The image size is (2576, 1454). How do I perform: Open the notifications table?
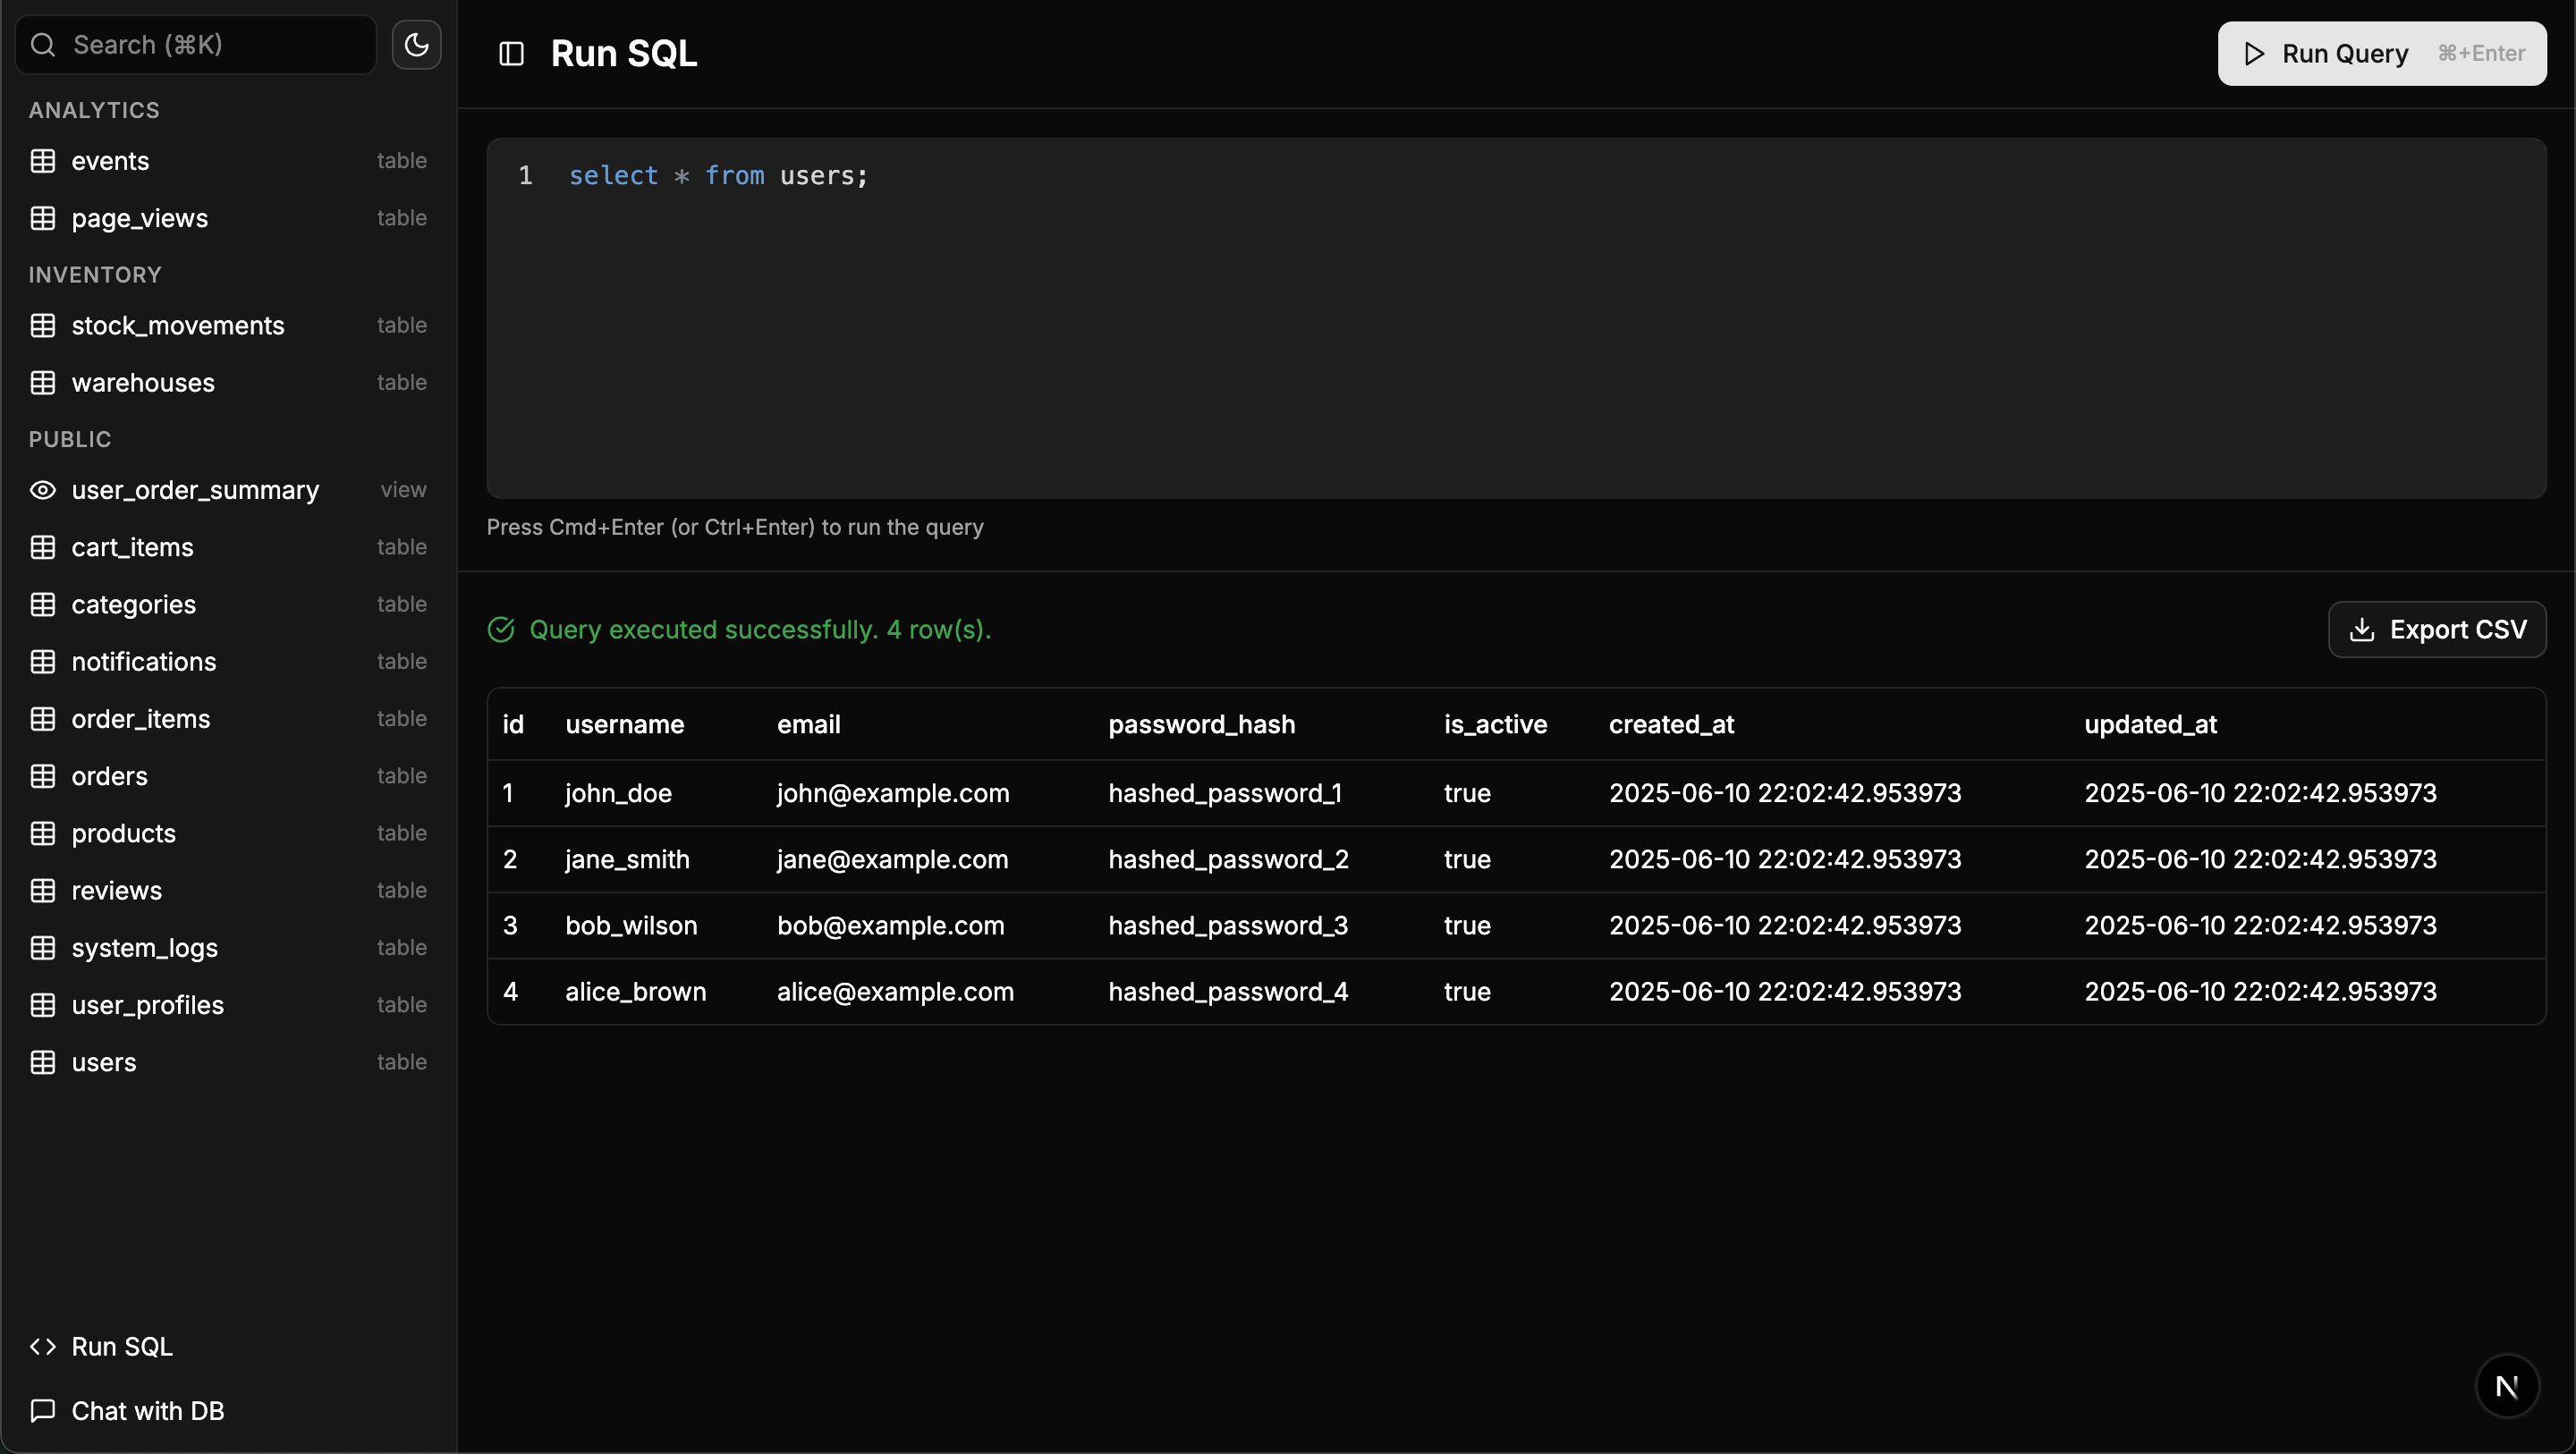tap(229, 662)
